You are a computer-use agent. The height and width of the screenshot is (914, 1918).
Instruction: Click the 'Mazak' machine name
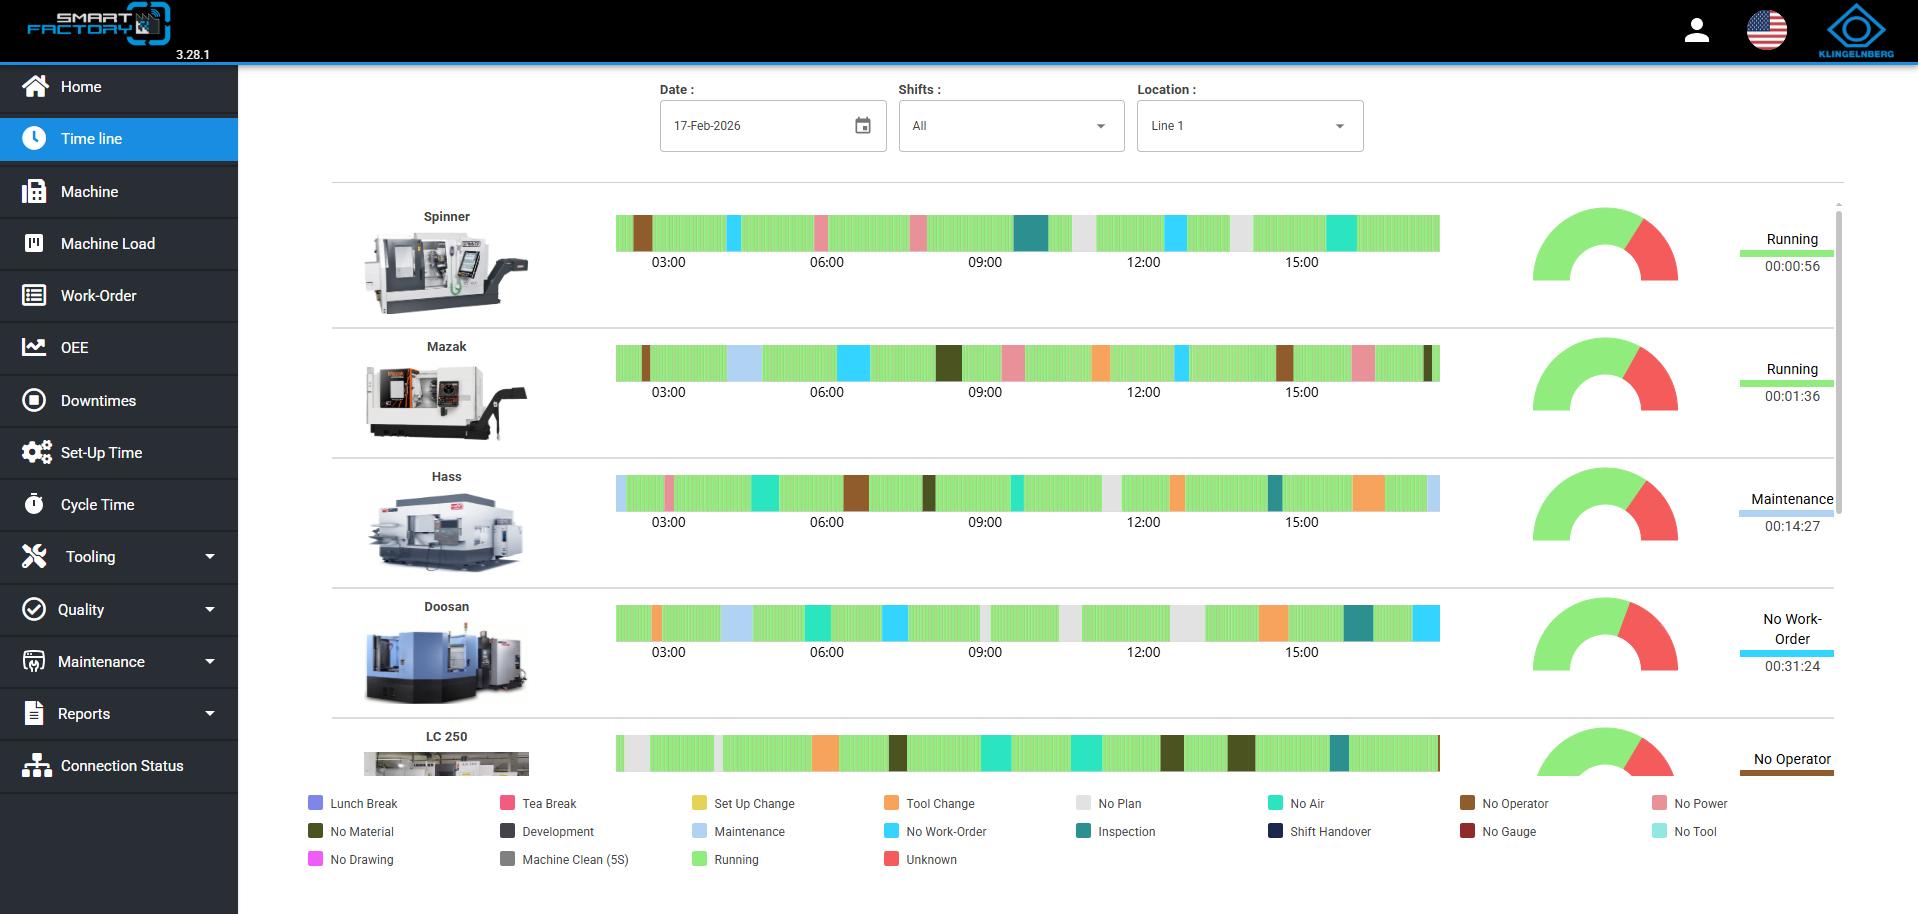pyautogui.click(x=446, y=347)
